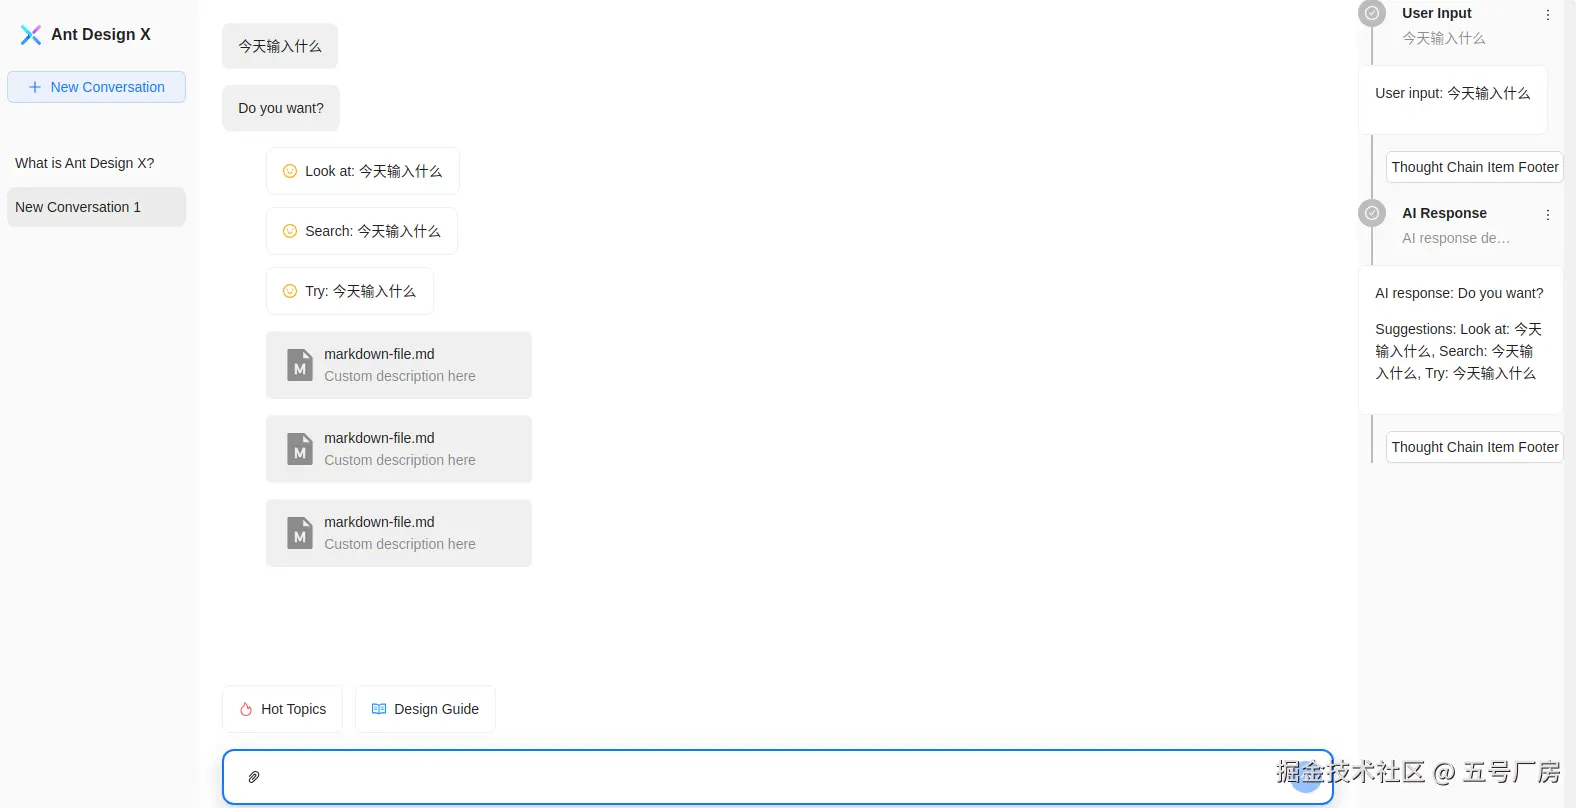
Task: Click the AI response: Do you want? text
Action: pos(1459,293)
